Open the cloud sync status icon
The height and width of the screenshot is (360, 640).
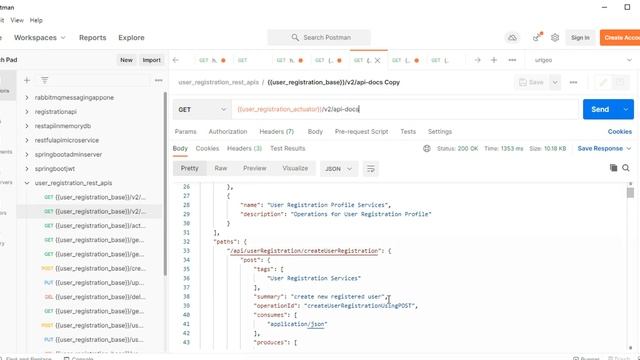coord(512,38)
